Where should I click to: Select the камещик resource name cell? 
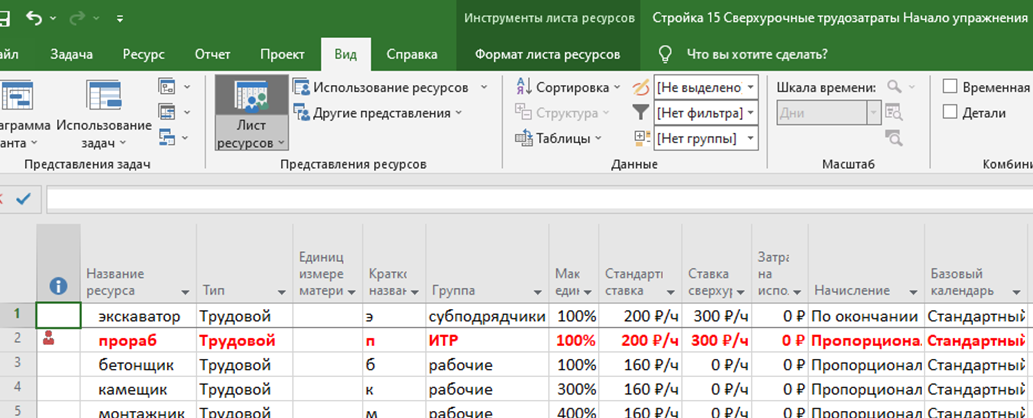click(x=139, y=390)
